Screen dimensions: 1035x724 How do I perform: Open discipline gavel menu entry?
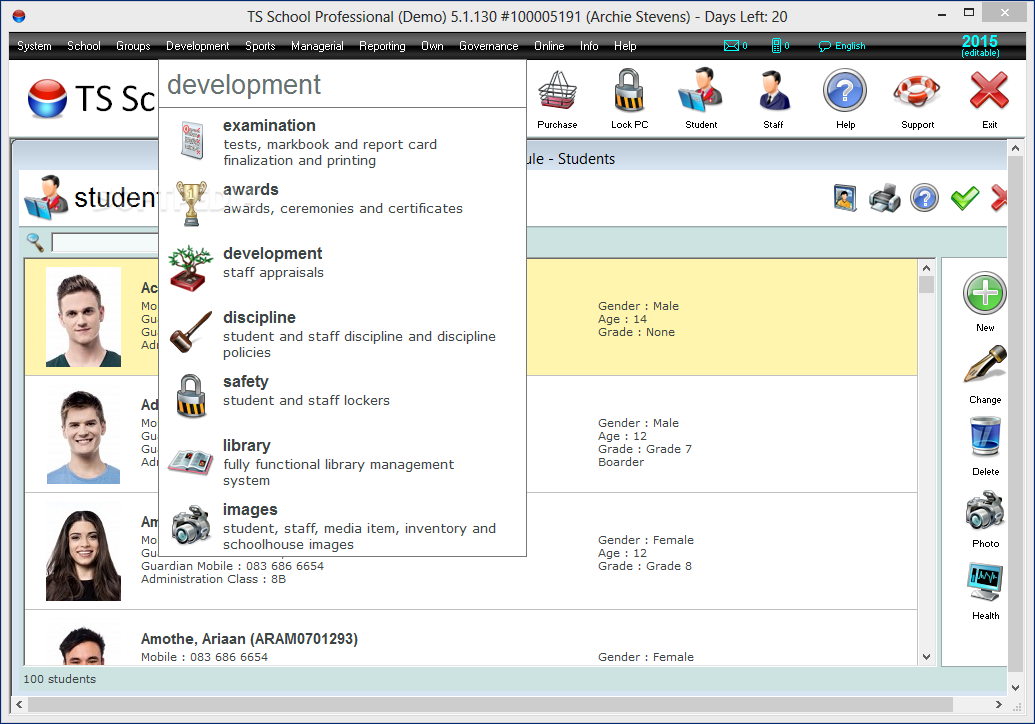pos(342,334)
